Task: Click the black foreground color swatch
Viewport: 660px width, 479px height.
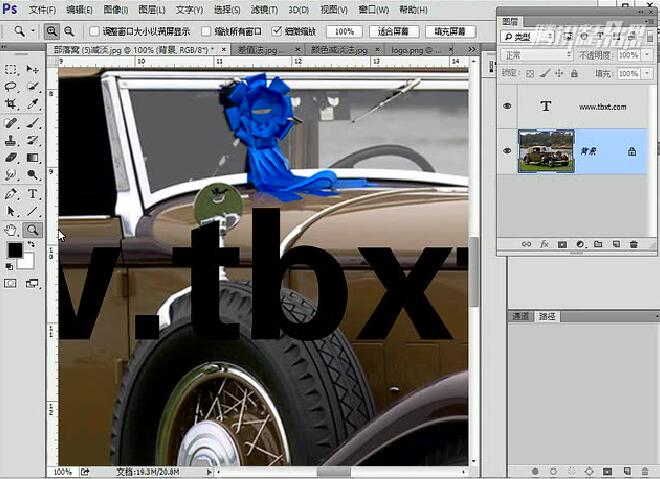Action: pyautogui.click(x=16, y=250)
